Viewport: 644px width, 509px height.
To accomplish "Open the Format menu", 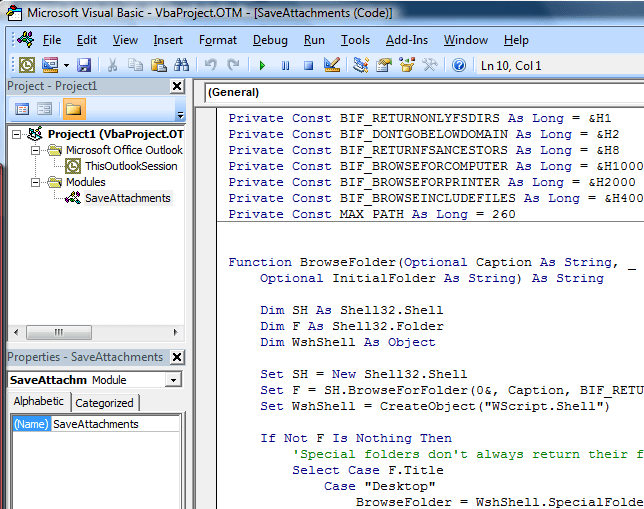I will pos(218,40).
